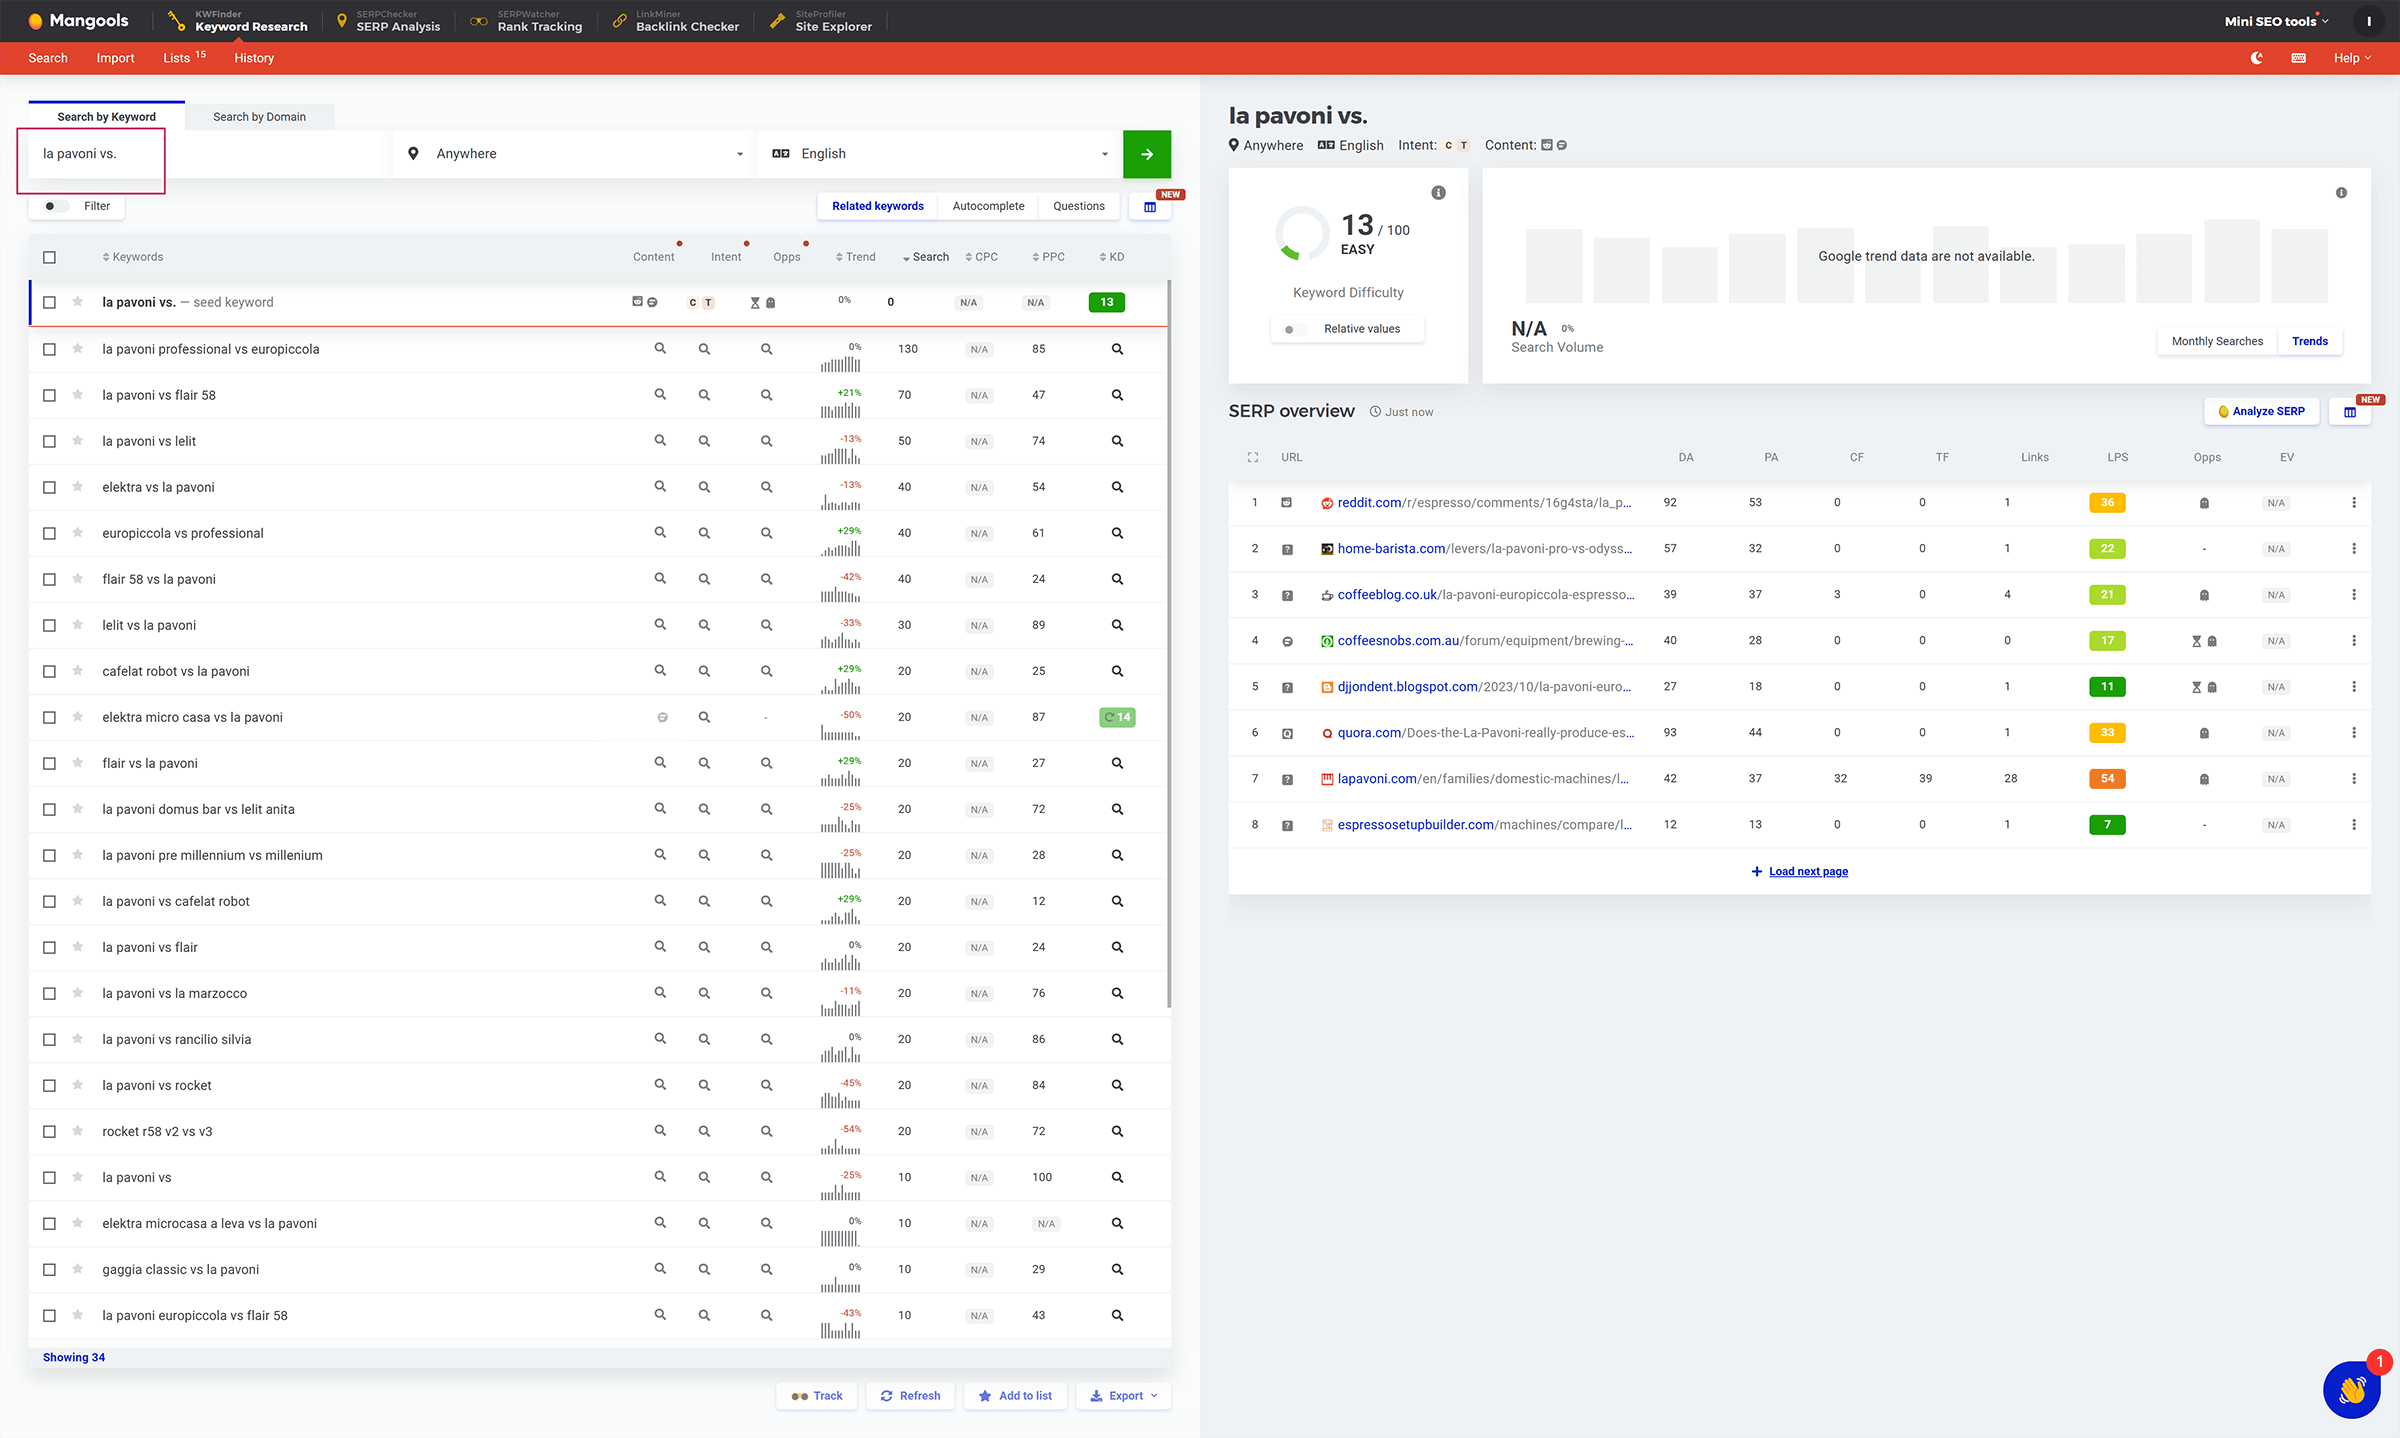Toggle dark mode moon icon

(x=2256, y=58)
